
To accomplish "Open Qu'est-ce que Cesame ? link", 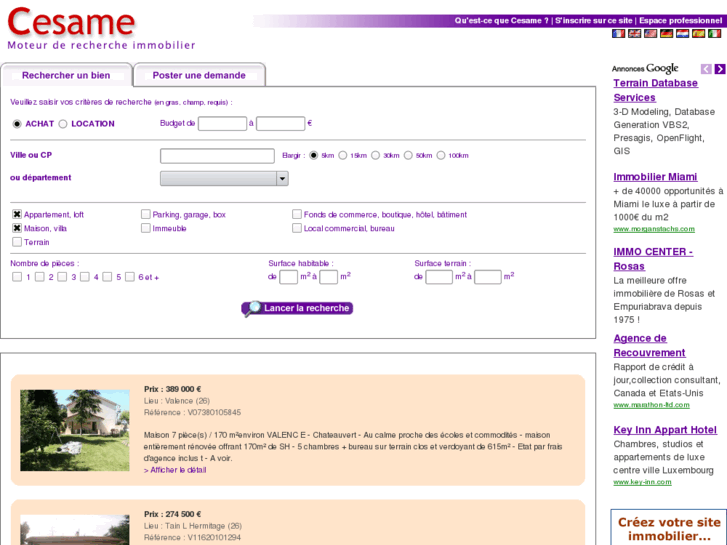I will [x=502, y=20].
